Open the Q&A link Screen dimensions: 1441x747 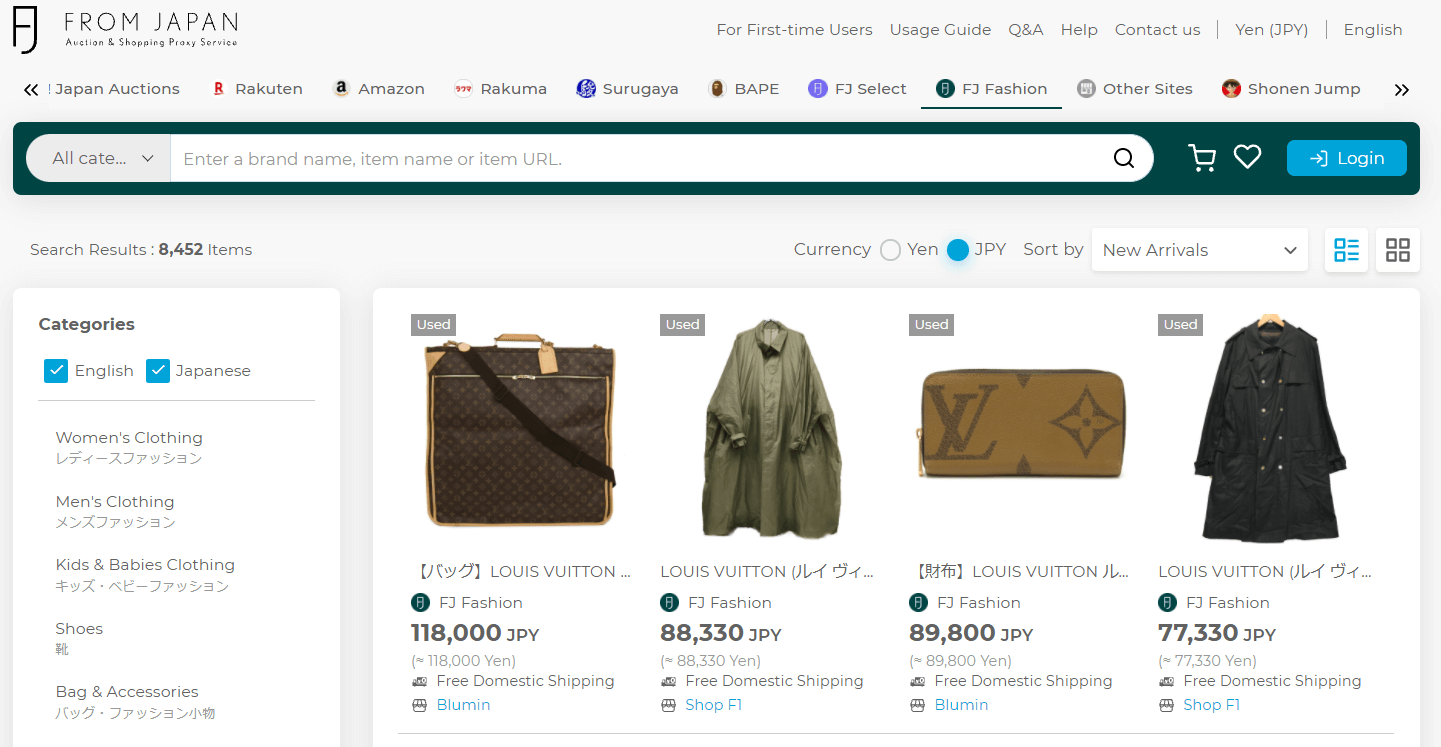1025,30
